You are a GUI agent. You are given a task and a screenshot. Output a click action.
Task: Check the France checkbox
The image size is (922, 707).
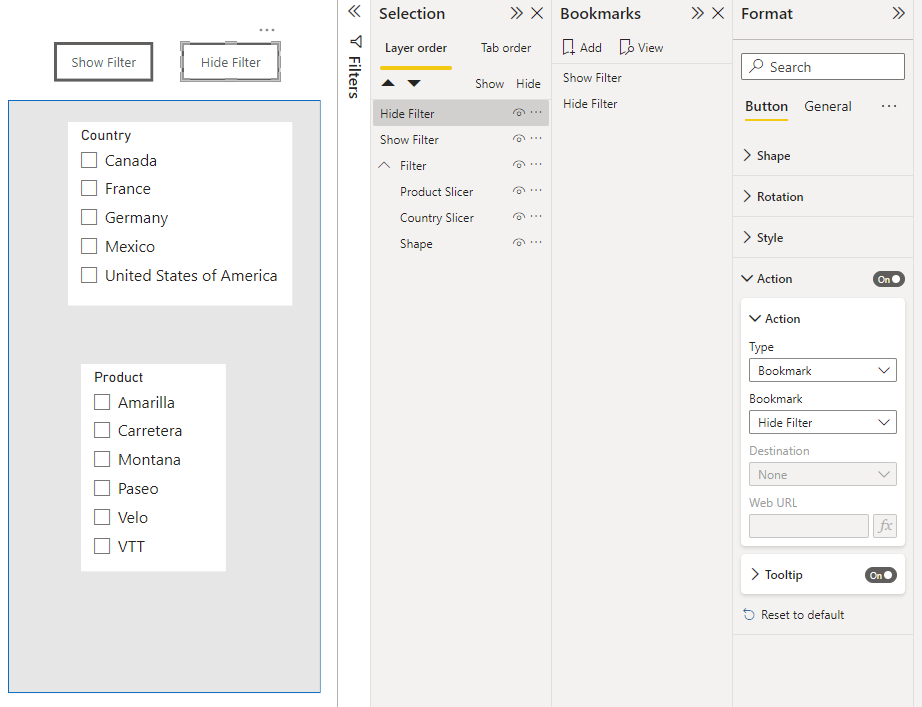tap(89, 188)
